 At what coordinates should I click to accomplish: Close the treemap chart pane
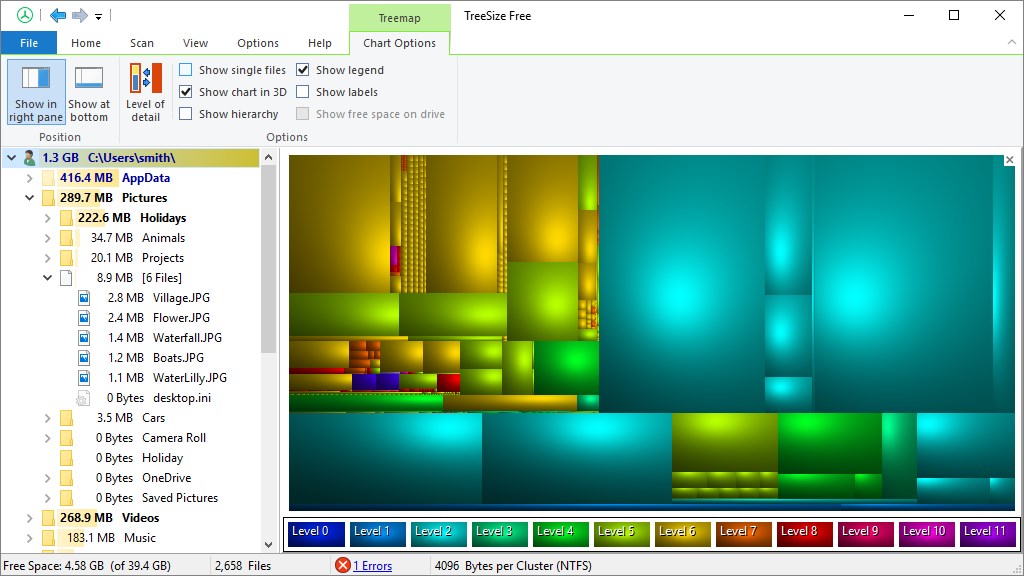[x=1009, y=160]
